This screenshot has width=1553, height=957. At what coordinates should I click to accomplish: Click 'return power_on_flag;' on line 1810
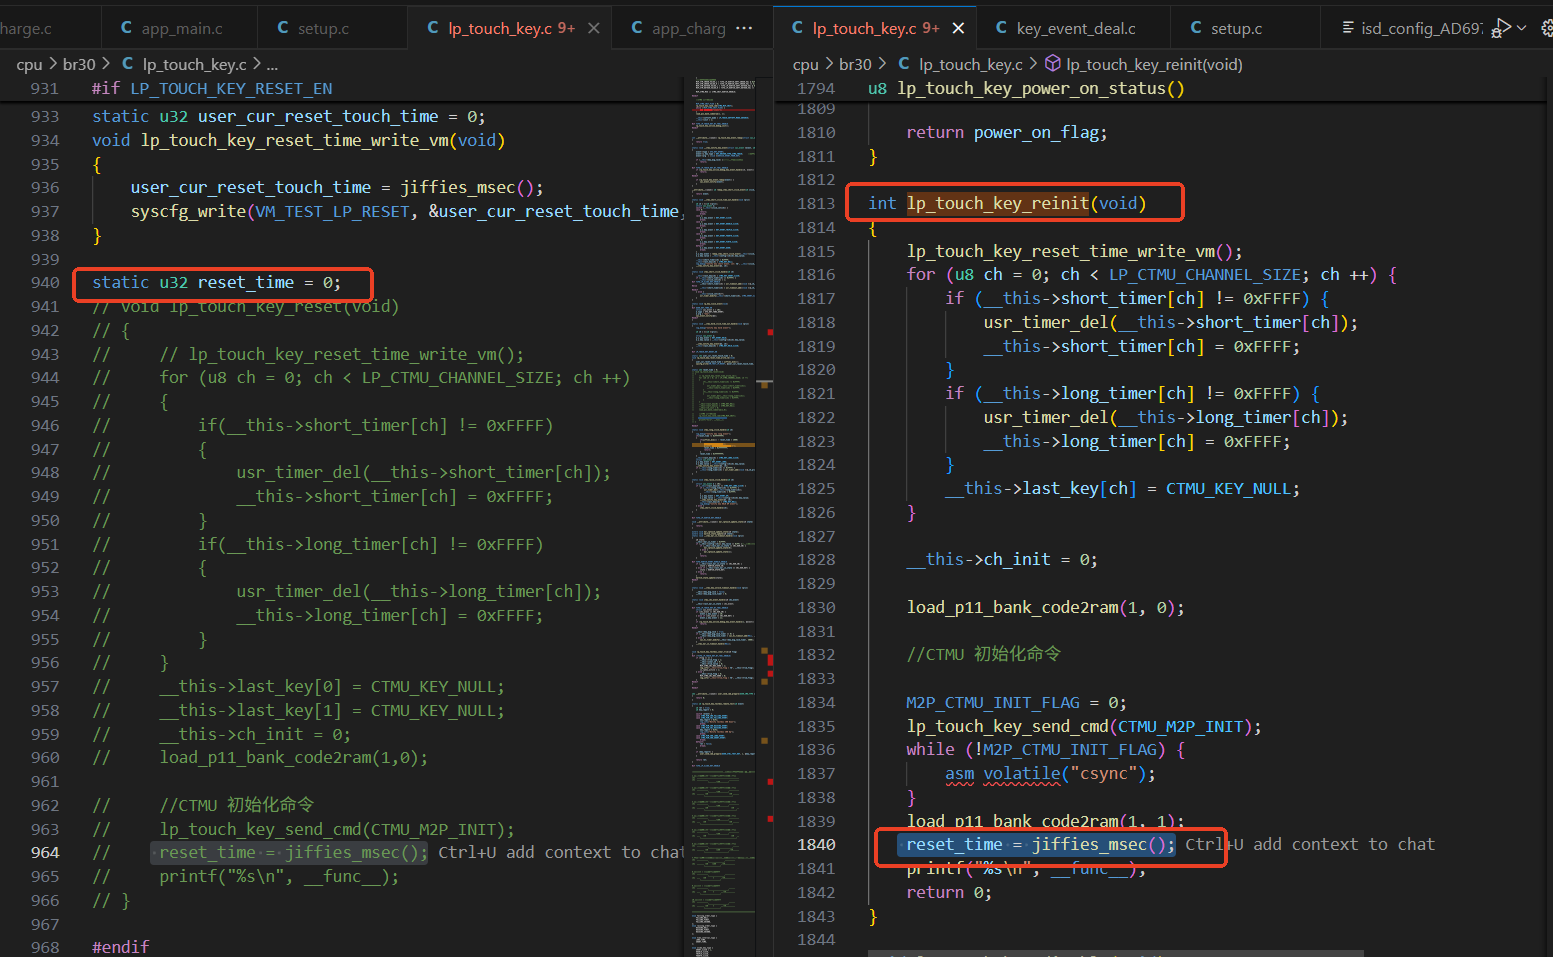coord(1007,132)
